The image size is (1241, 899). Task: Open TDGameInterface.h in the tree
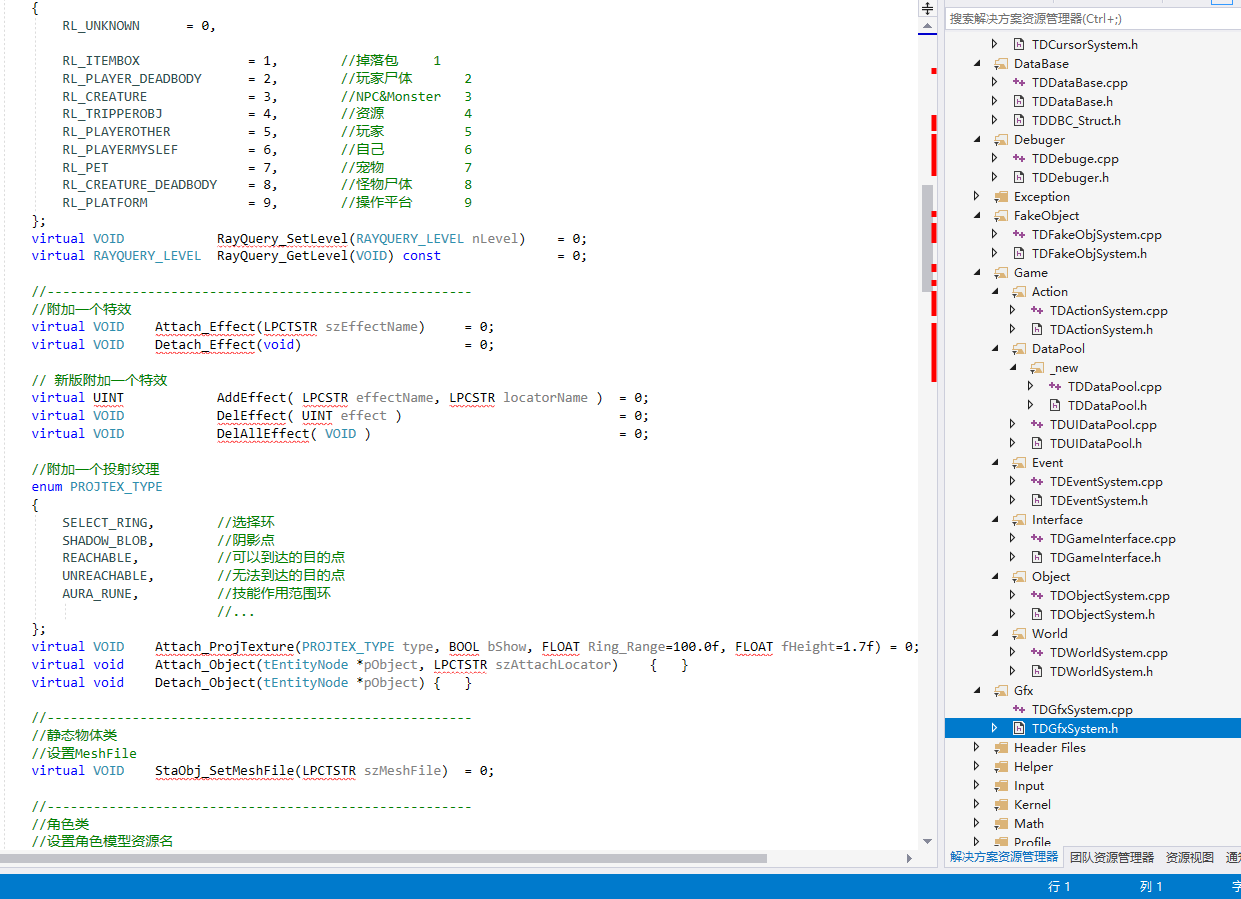click(1105, 558)
